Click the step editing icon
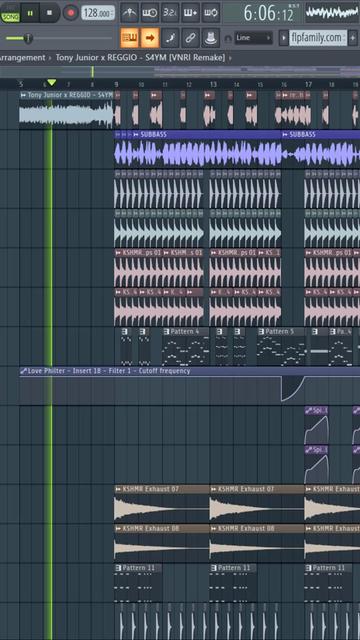The width and height of the screenshot is (360, 640). [x=170, y=38]
